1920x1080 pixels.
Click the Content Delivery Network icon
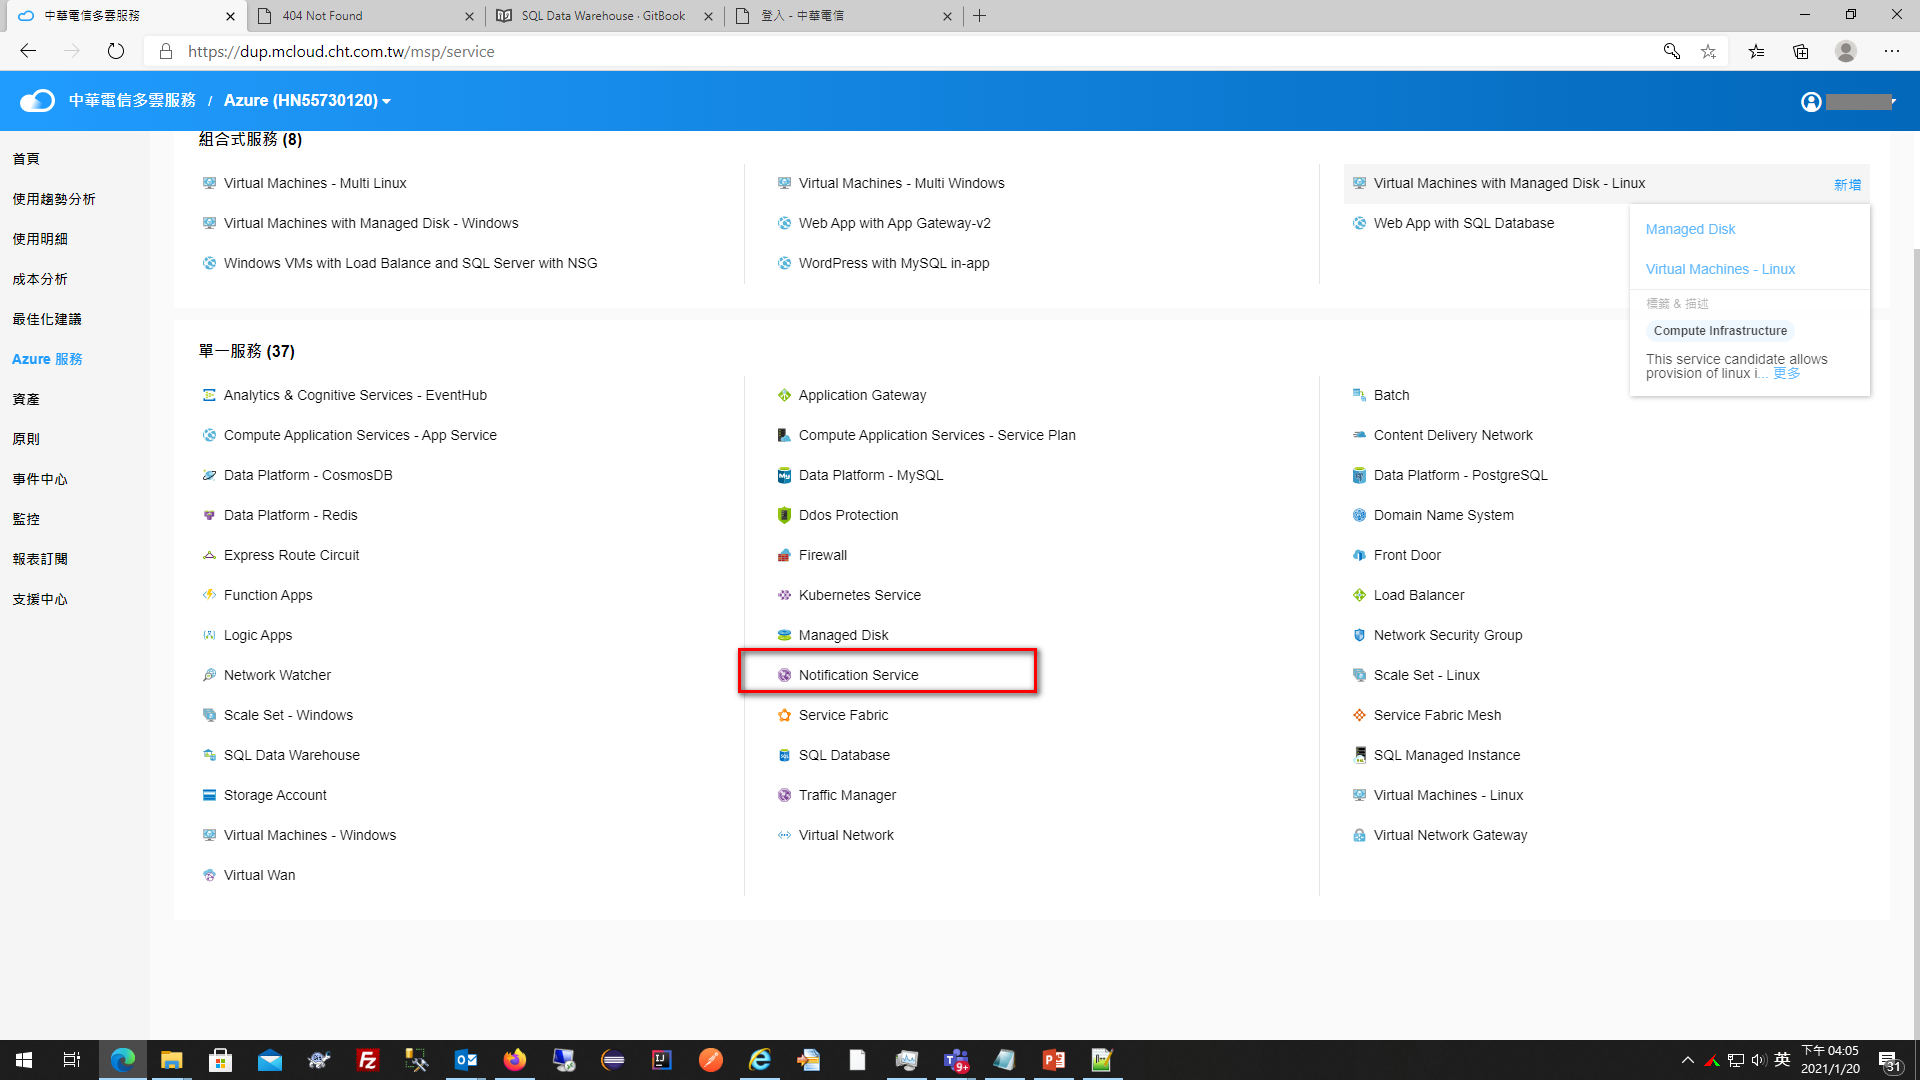[x=1359, y=435]
